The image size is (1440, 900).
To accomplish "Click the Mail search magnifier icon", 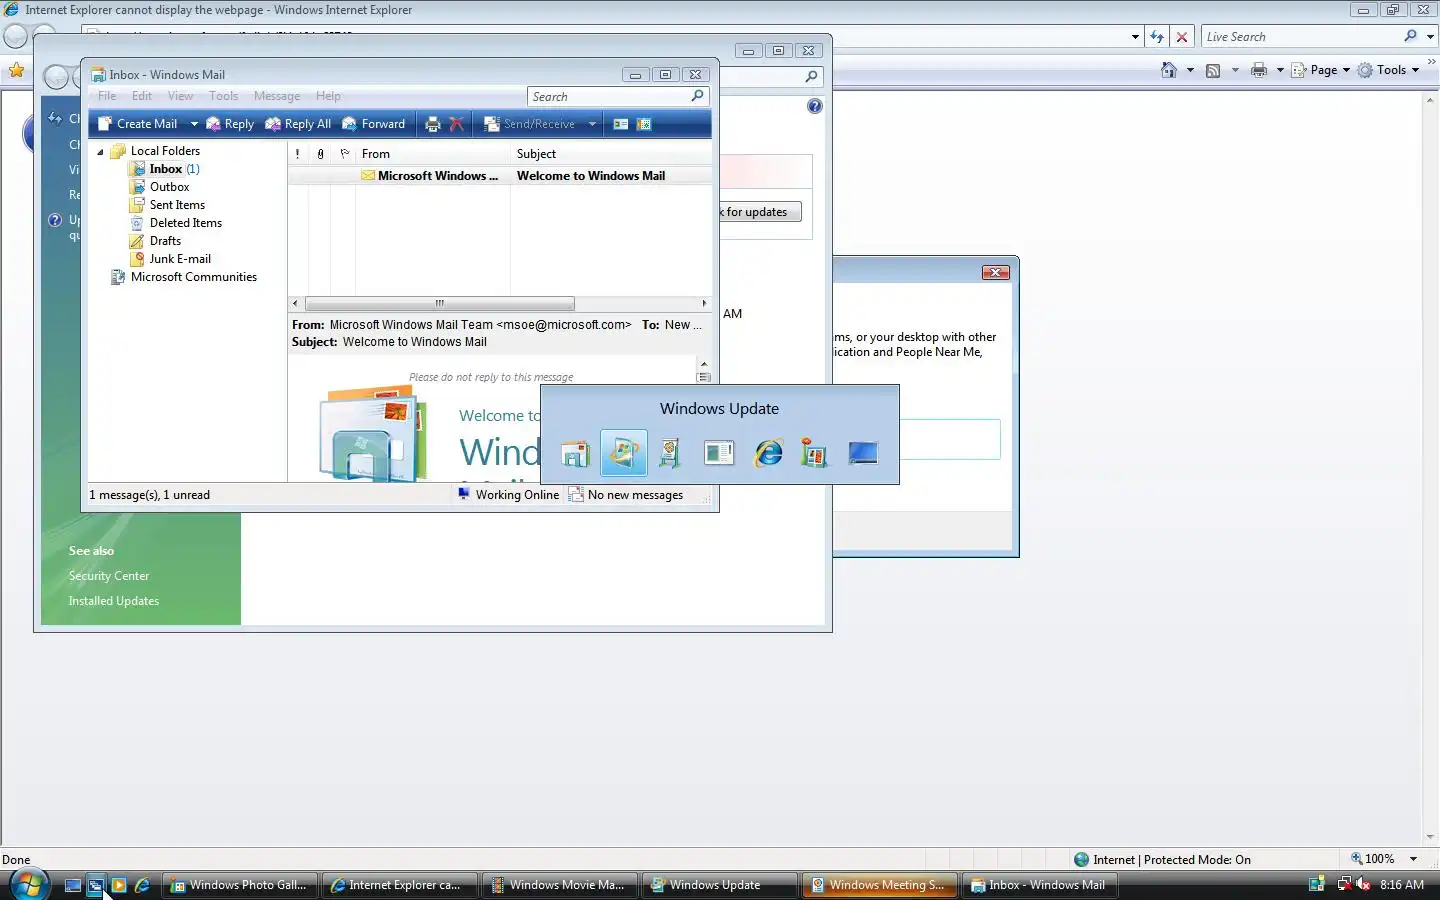I will click(x=698, y=96).
